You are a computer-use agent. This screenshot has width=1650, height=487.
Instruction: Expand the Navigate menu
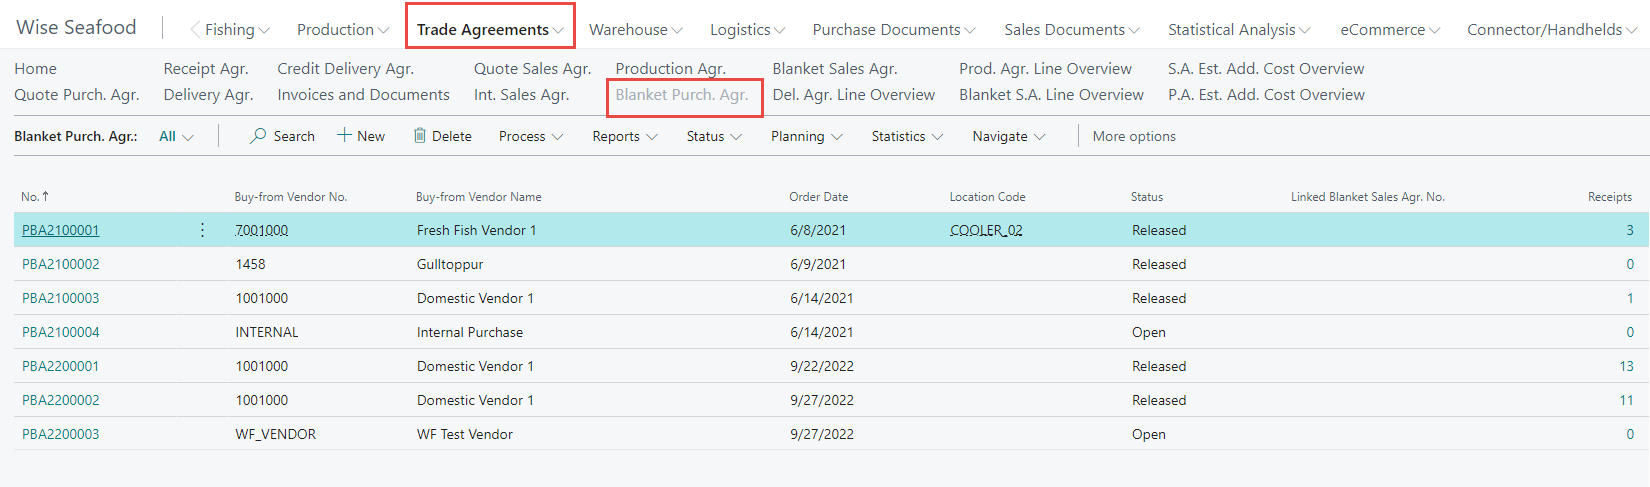(1008, 136)
